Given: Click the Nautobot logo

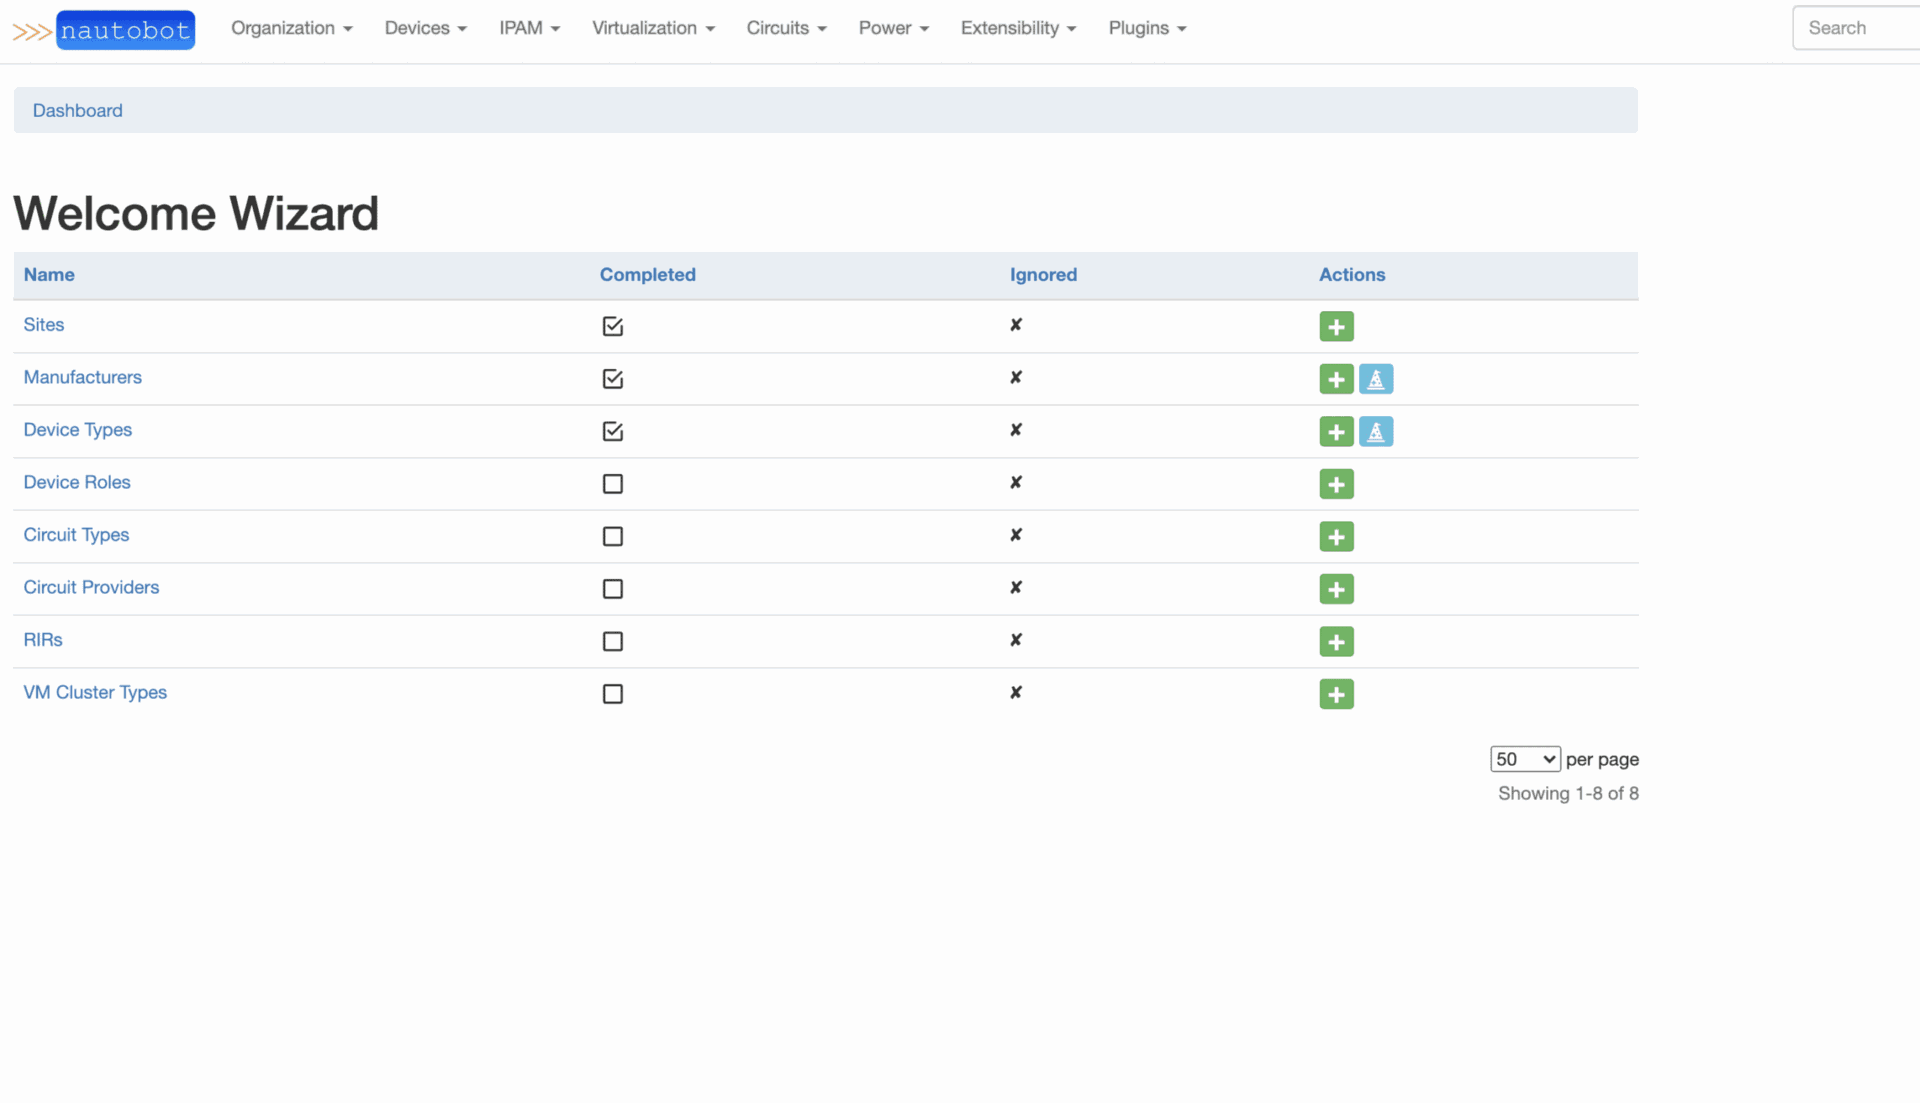Looking at the screenshot, I should click(x=104, y=30).
